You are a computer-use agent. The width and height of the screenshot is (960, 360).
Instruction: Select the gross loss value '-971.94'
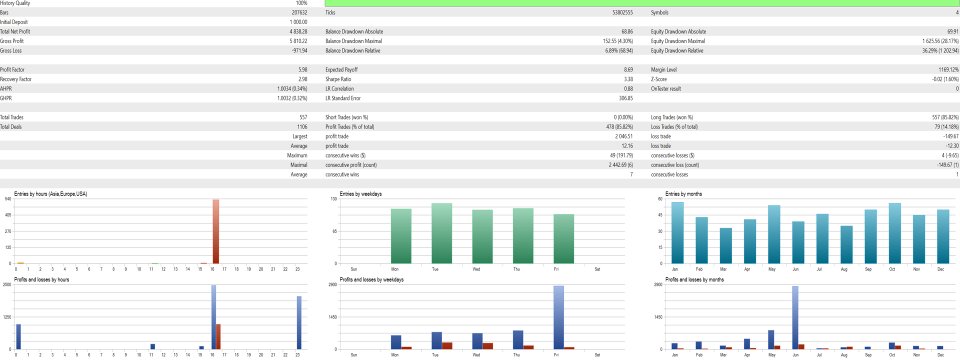coord(299,51)
